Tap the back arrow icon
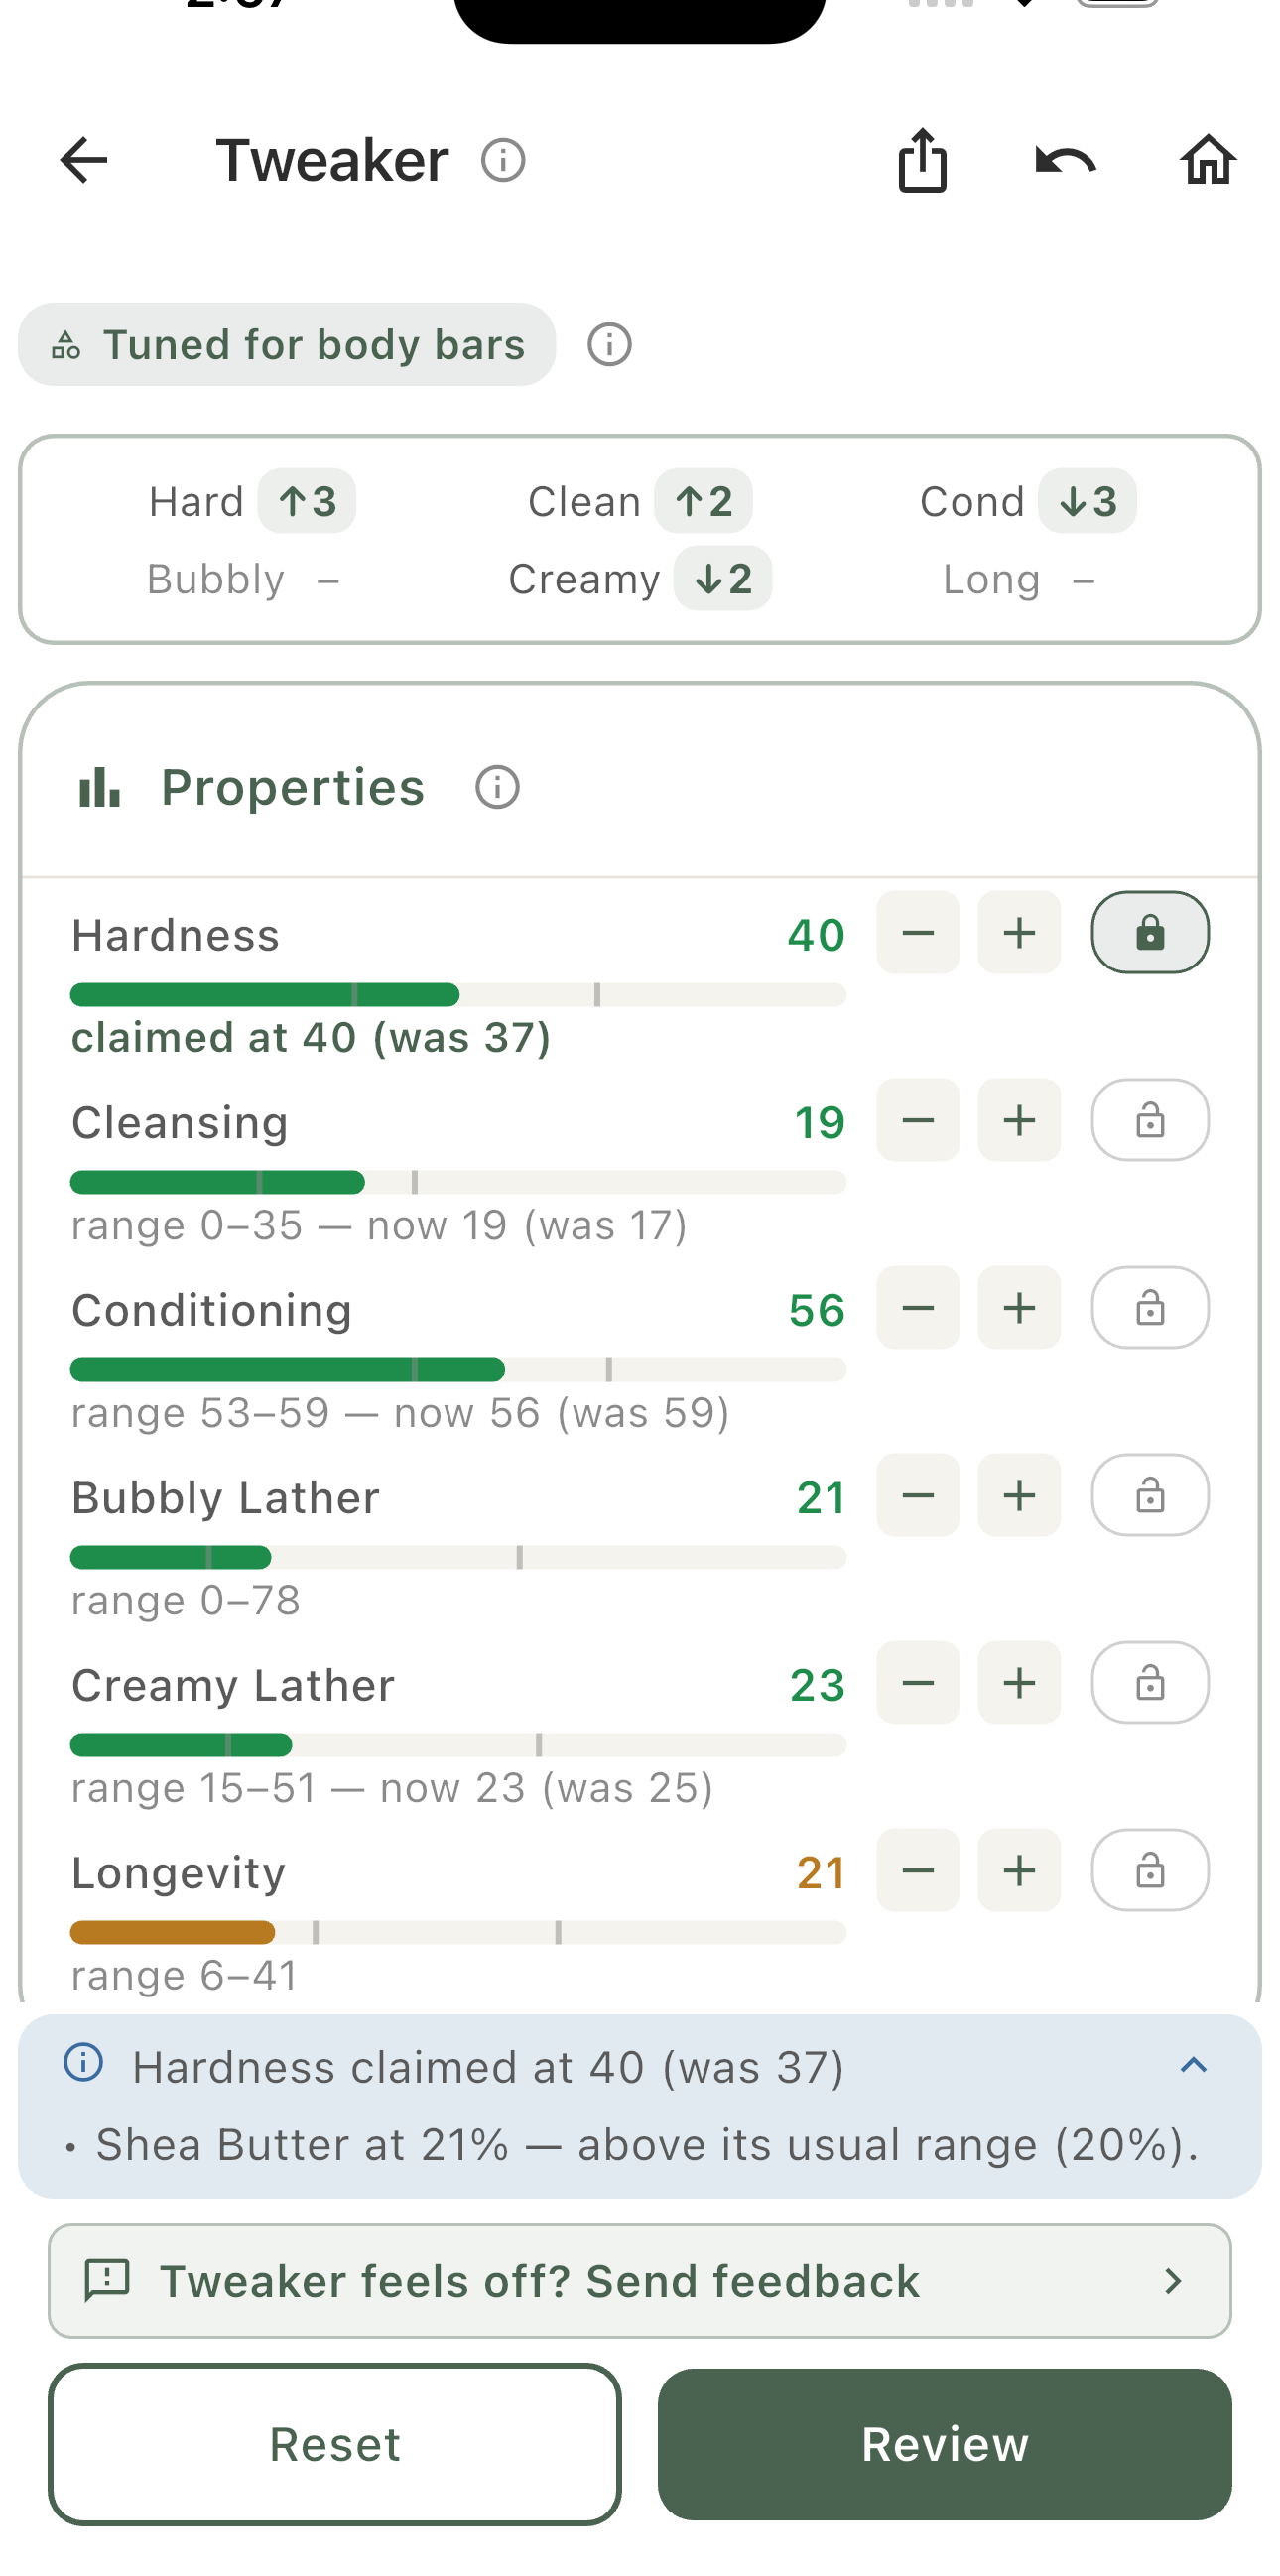 pos(84,160)
